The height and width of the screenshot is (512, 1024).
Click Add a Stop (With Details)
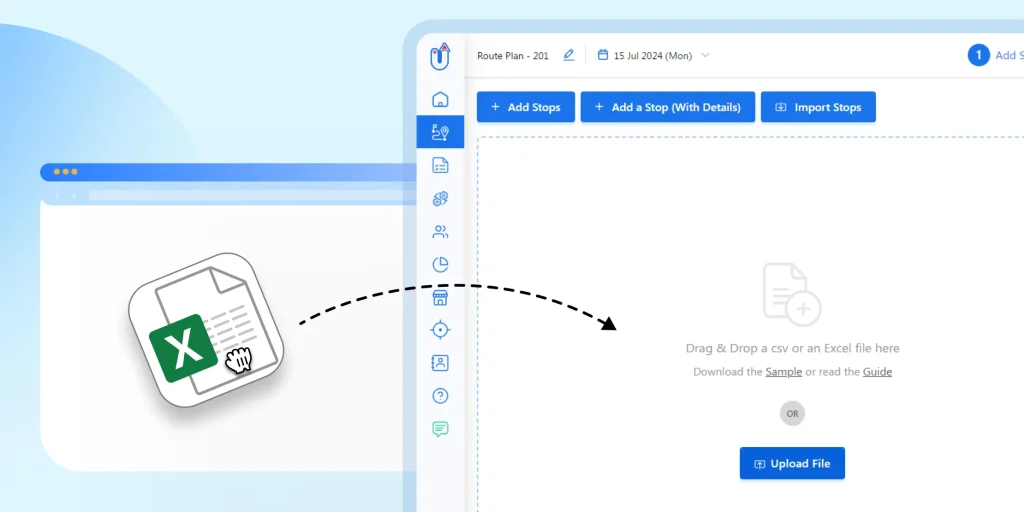tap(667, 107)
